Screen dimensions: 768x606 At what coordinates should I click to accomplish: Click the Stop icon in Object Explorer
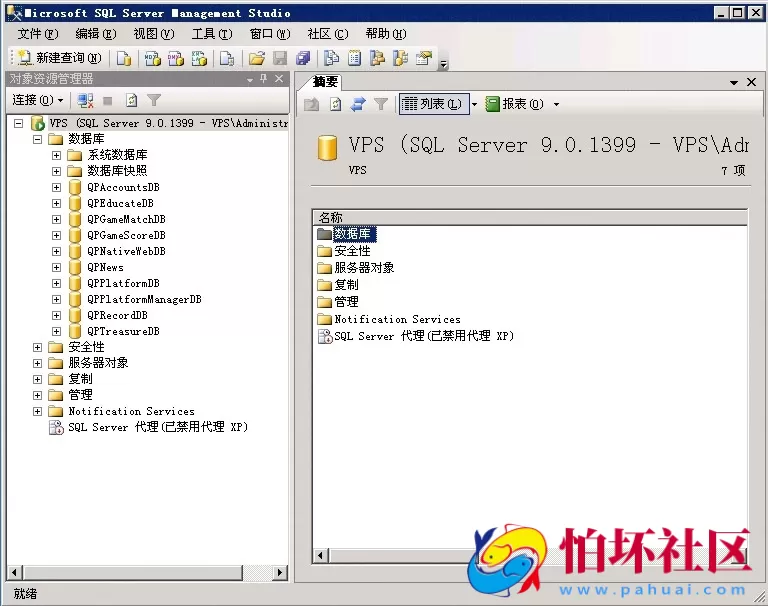(108, 101)
